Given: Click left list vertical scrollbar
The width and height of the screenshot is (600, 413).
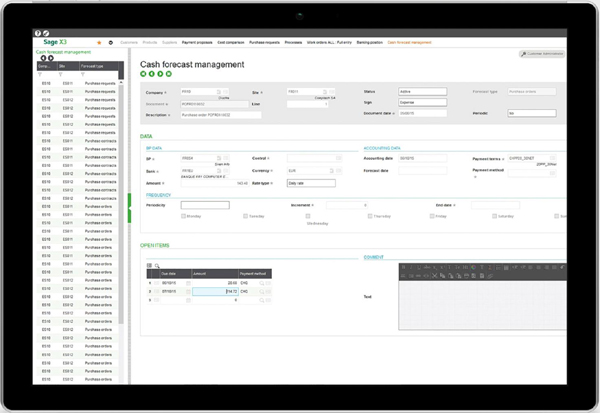Looking at the screenshot, I should [121, 204].
